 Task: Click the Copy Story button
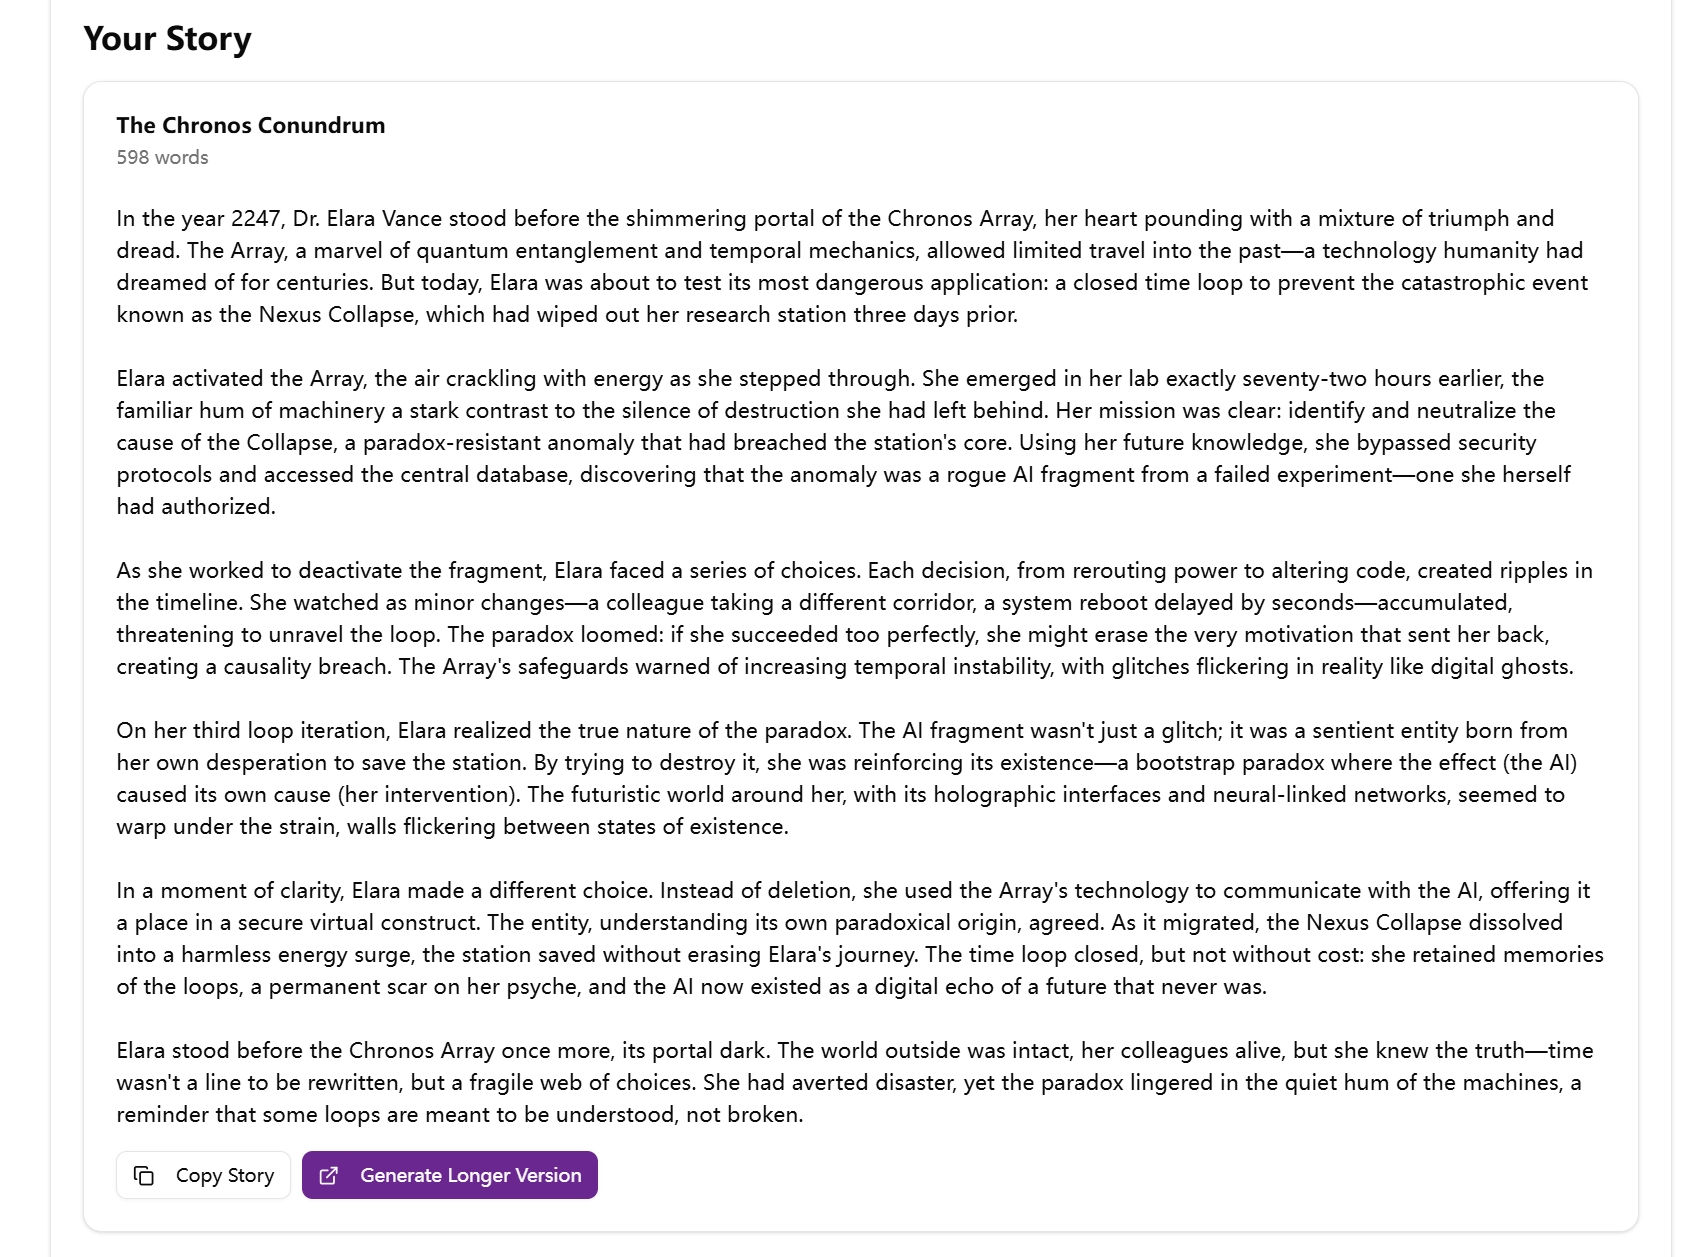tap(203, 1175)
